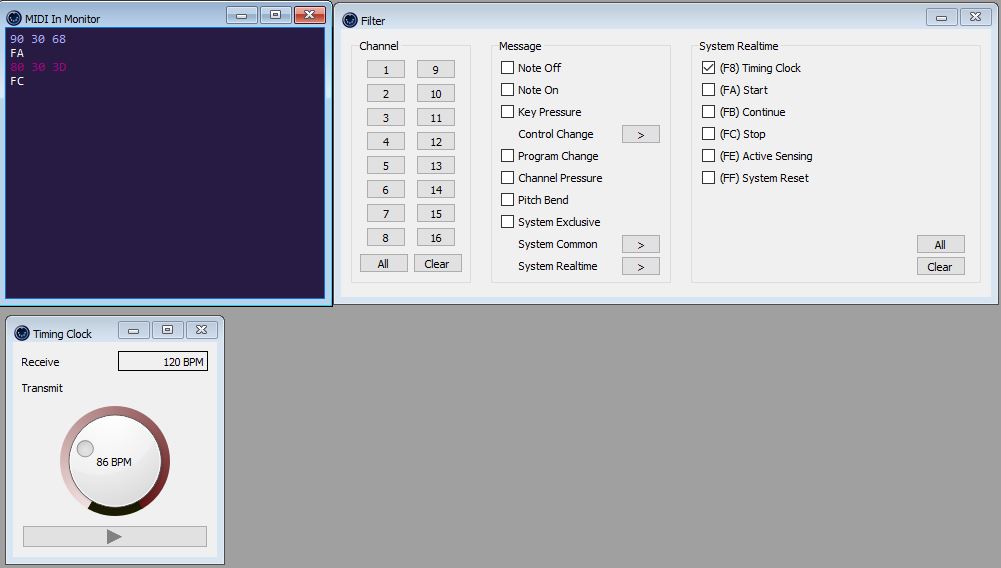This screenshot has width=1001, height=568.
Task: Enable the Program Change checkbox
Action: 508,156
